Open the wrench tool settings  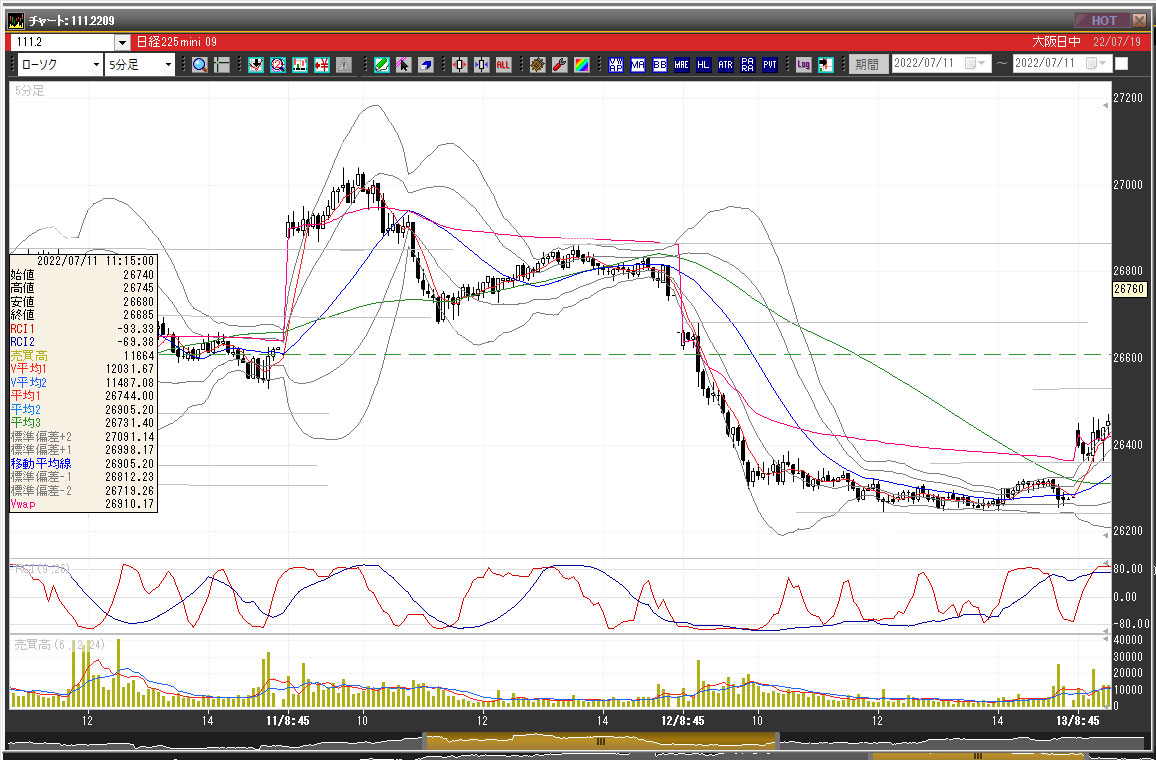[560, 65]
